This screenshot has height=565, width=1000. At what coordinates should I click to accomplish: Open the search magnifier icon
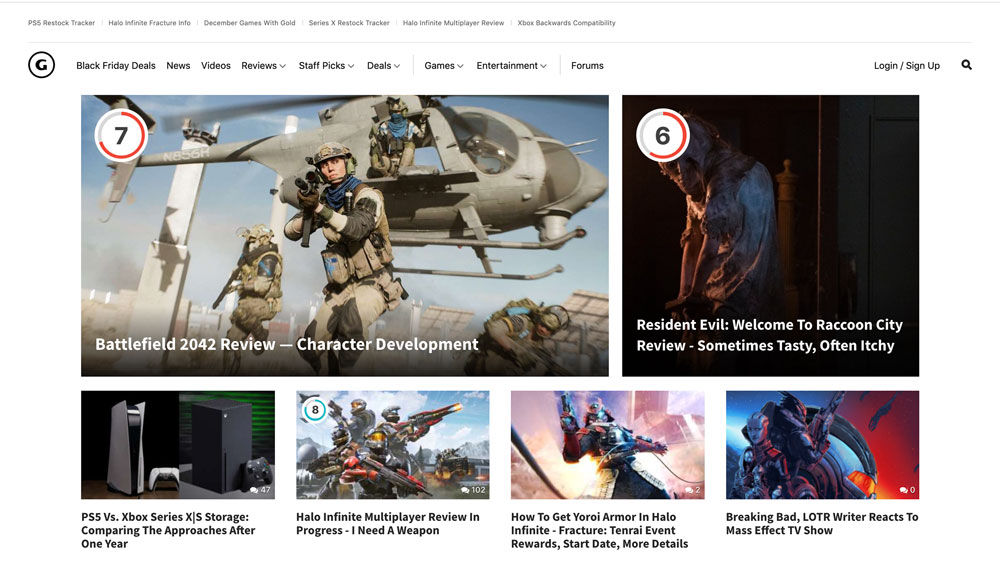point(967,65)
